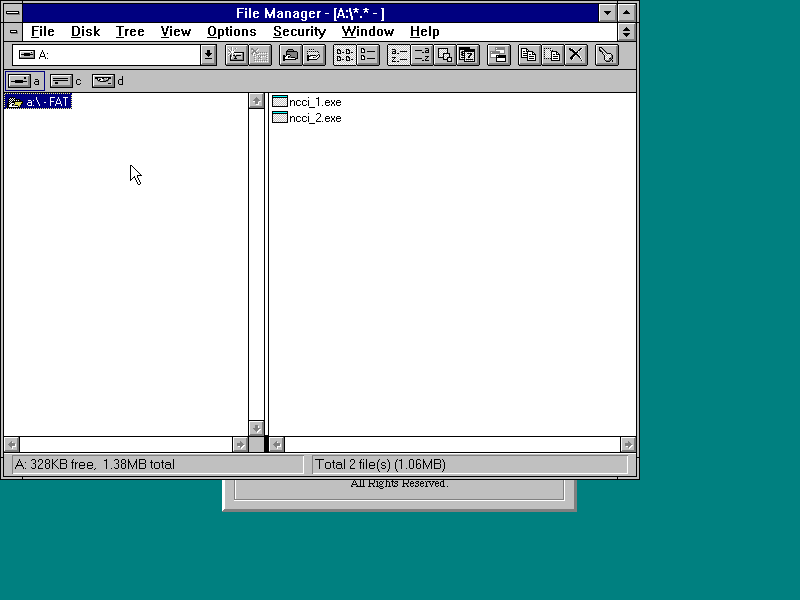800x600 pixels.
Task: Minimize the File Manager window
Action: tap(607, 13)
